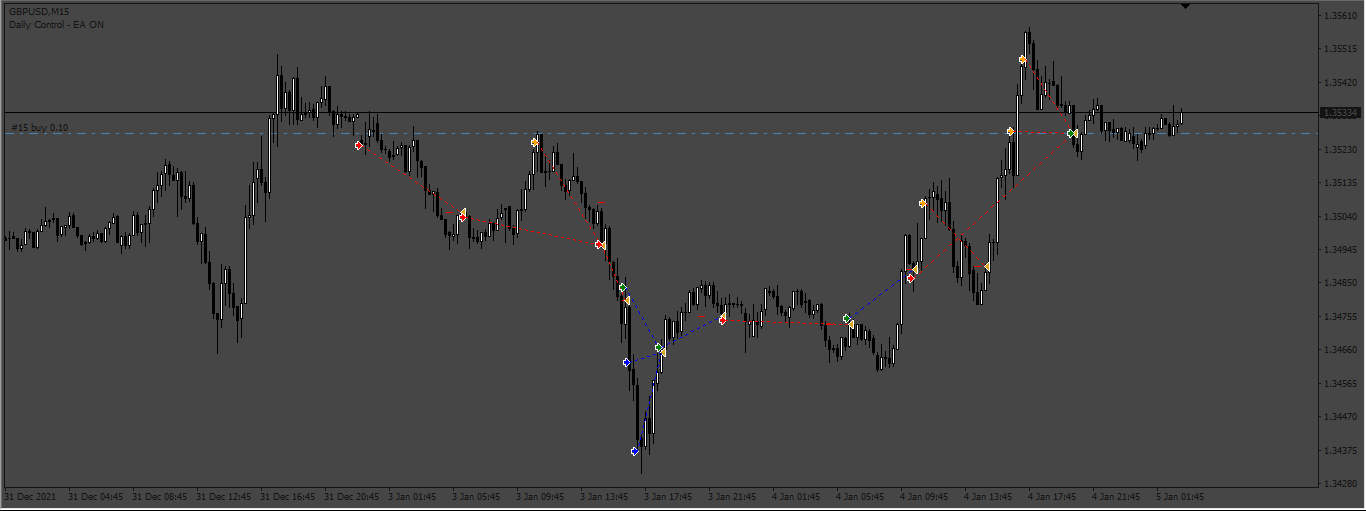The width and height of the screenshot is (1366, 511).
Task: Click the '31 Dec 08:45' time label
Action: coord(159,496)
